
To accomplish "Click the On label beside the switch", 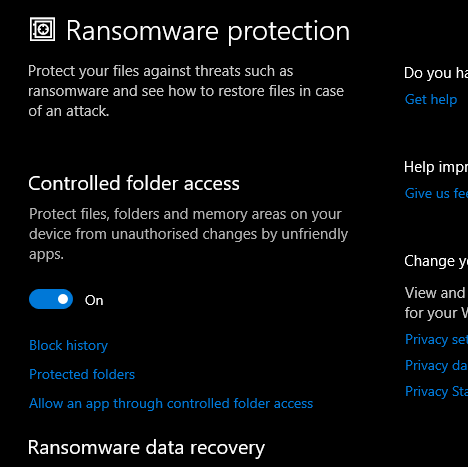I will 94,300.
